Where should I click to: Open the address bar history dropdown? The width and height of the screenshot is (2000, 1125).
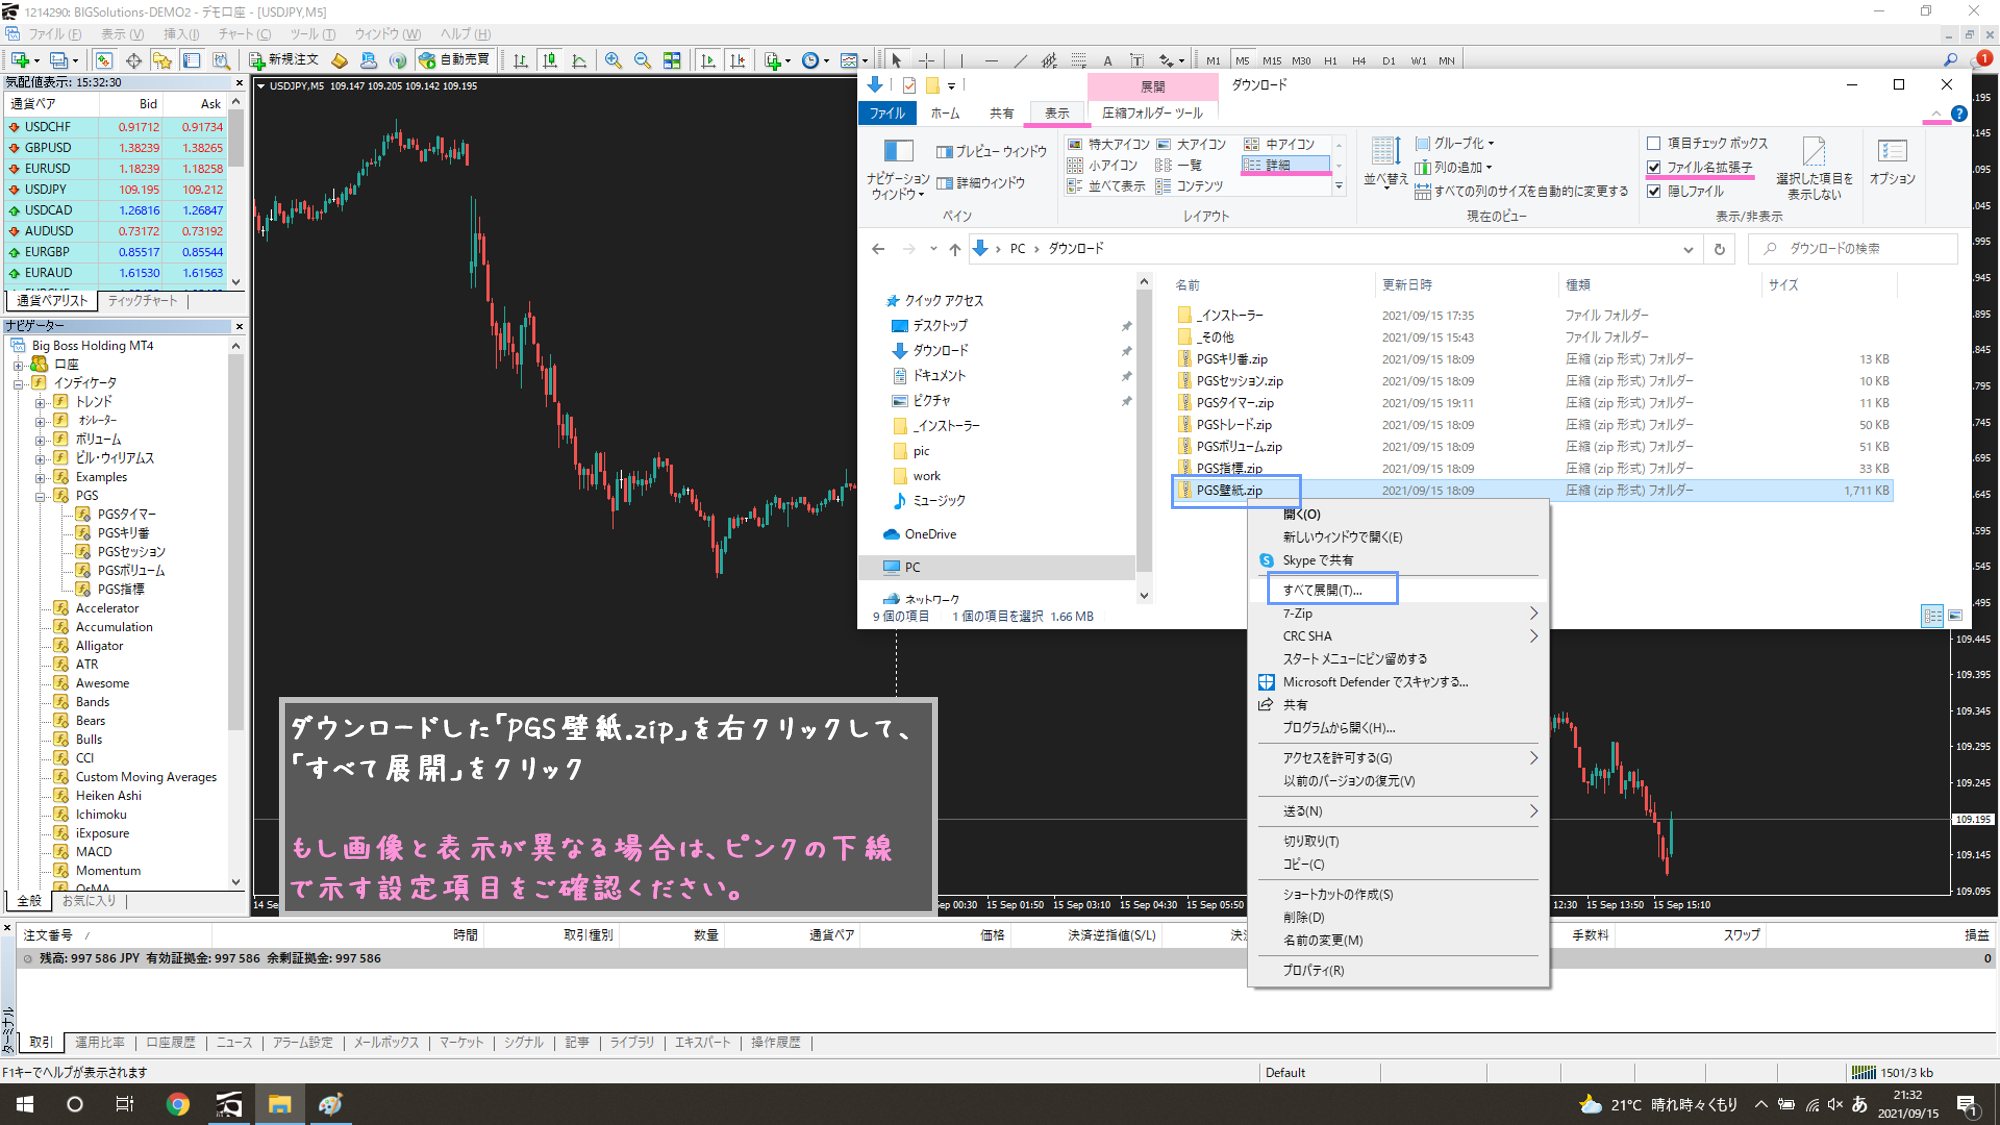(x=1688, y=249)
